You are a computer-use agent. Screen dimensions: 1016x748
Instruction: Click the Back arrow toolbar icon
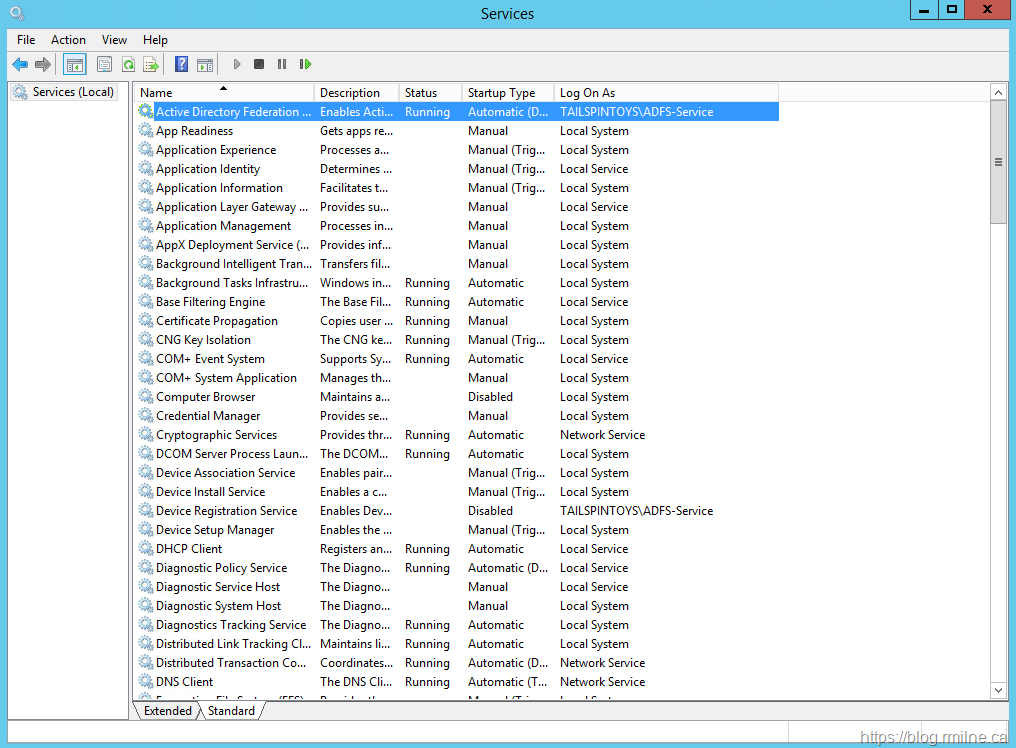click(x=20, y=65)
